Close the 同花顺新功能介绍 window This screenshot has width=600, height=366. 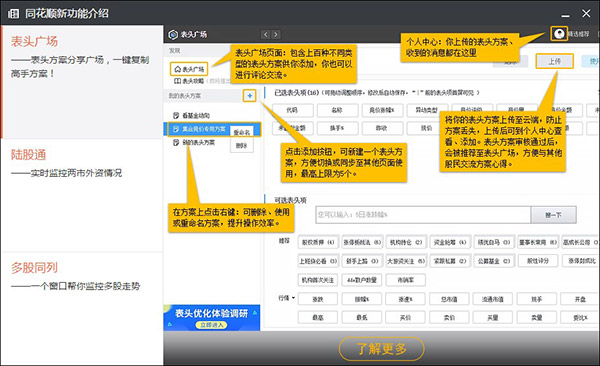(x=586, y=13)
